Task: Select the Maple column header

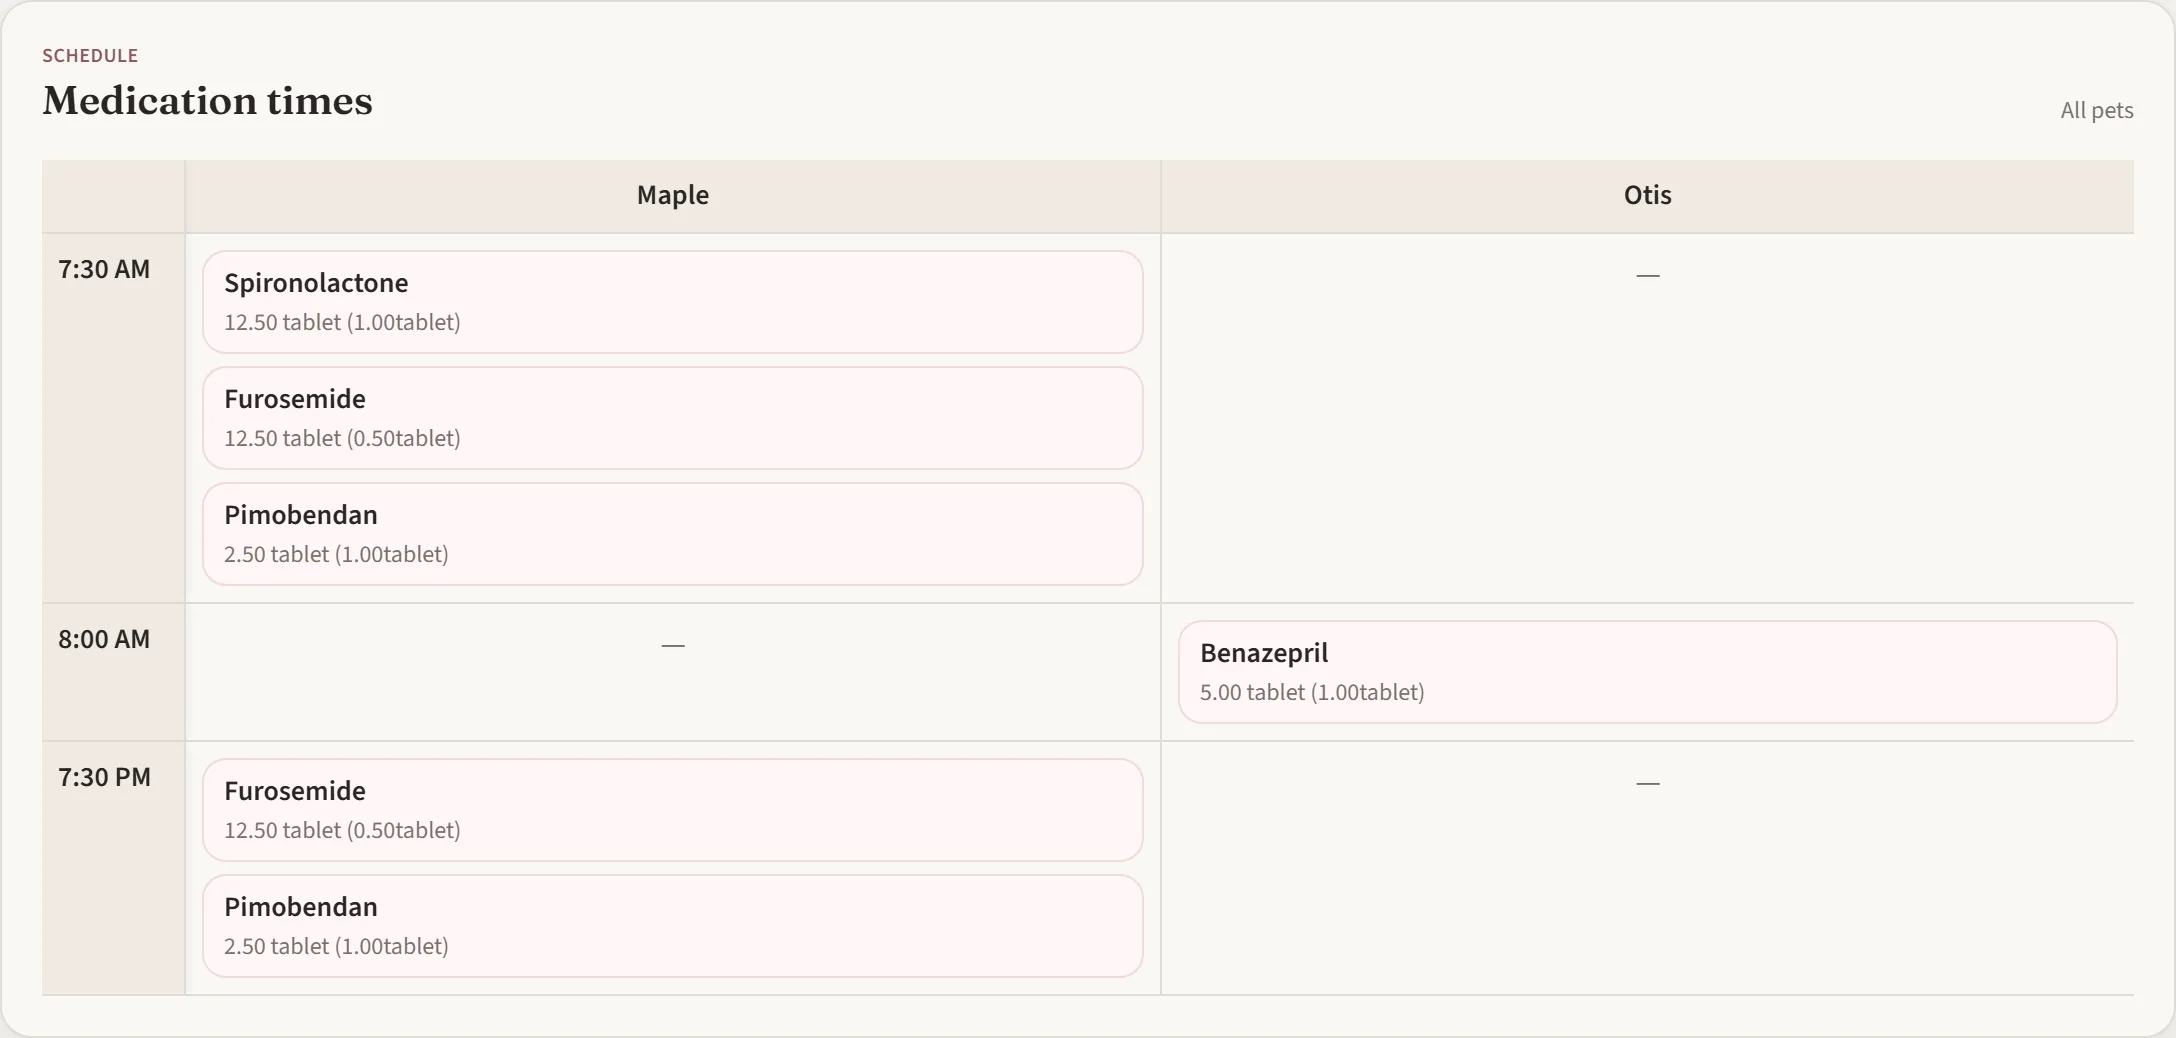Action: point(673,195)
